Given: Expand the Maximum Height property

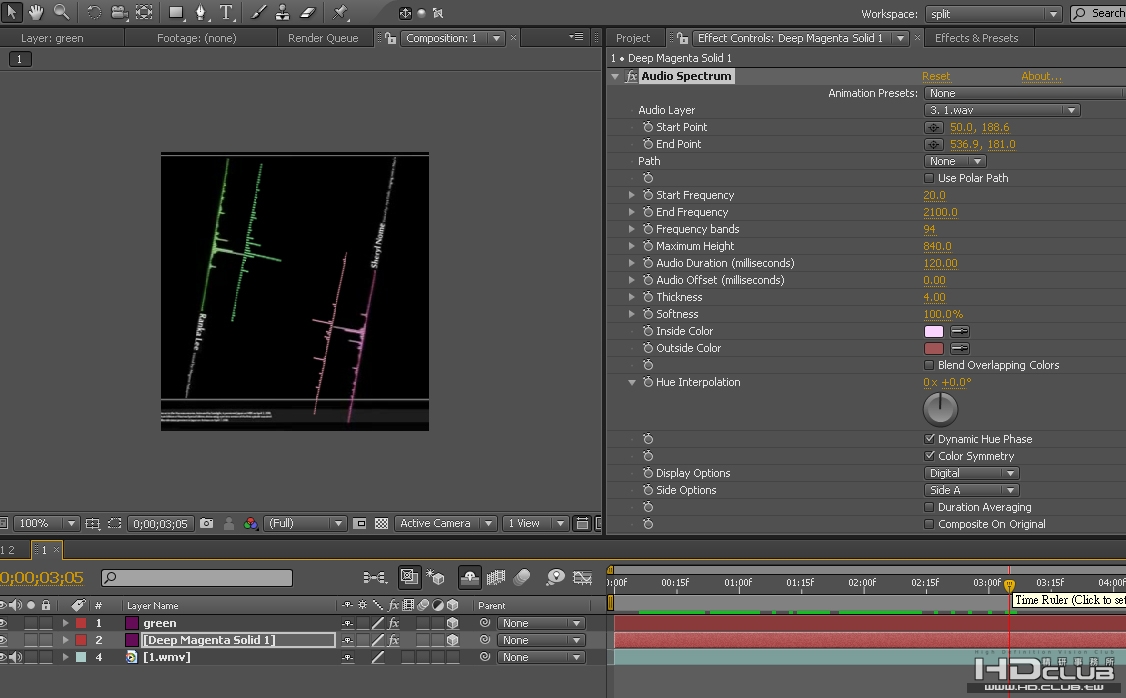Looking at the screenshot, I should pyautogui.click(x=631, y=246).
